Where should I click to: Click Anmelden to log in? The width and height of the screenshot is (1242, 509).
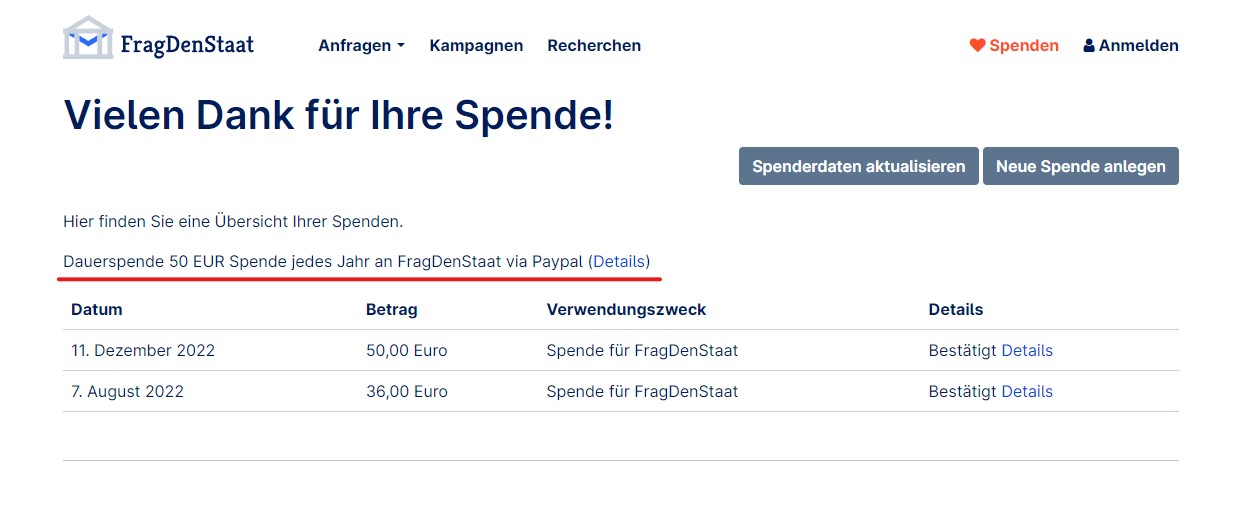pyautogui.click(x=1138, y=46)
